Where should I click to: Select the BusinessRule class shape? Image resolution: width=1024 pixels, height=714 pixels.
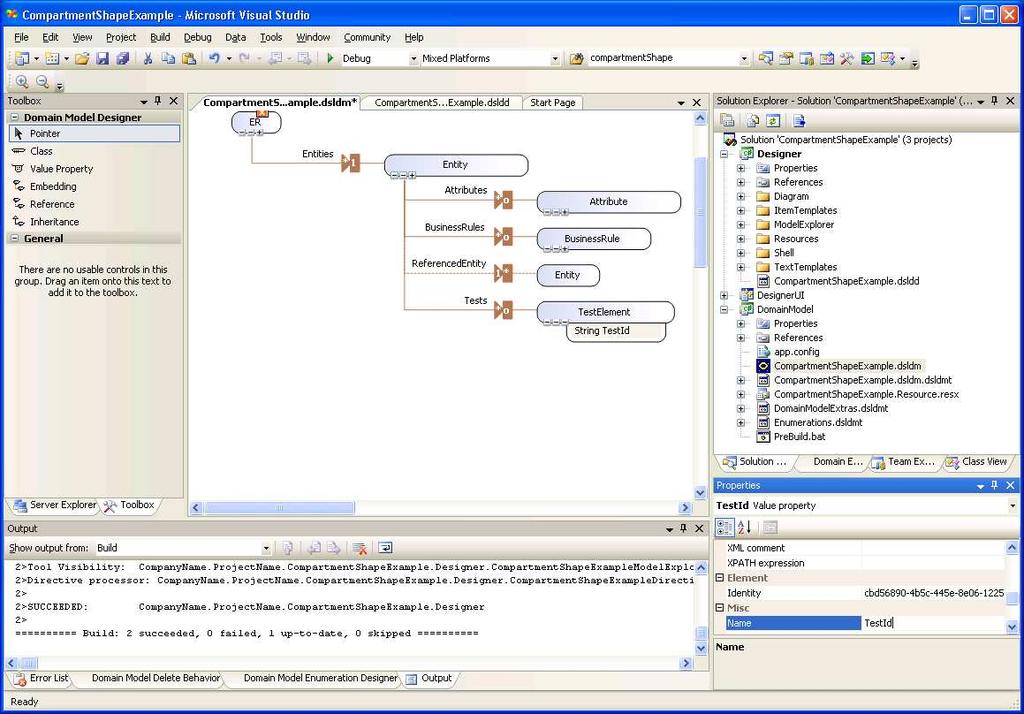click(x=594, y=238)
